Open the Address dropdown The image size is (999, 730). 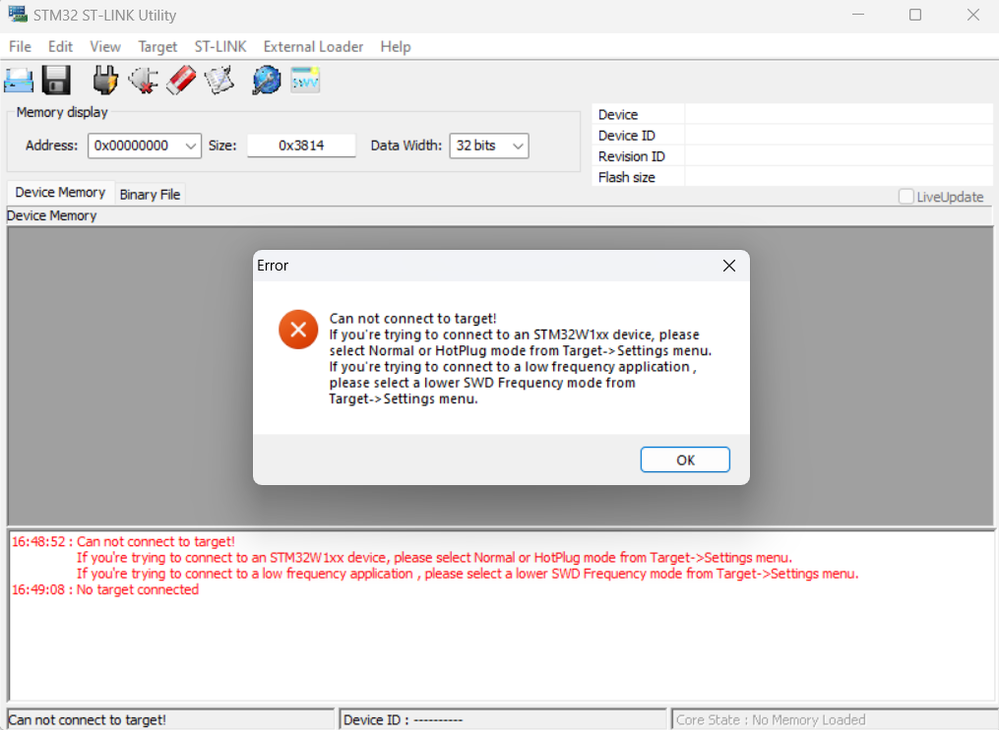point(190,145)
